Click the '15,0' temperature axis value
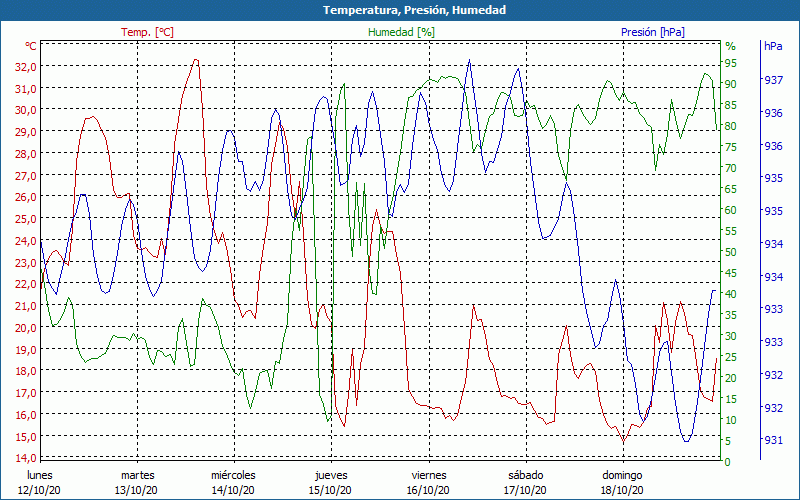The height and width of the screenshot is (500, 800). tap(27, 437)
